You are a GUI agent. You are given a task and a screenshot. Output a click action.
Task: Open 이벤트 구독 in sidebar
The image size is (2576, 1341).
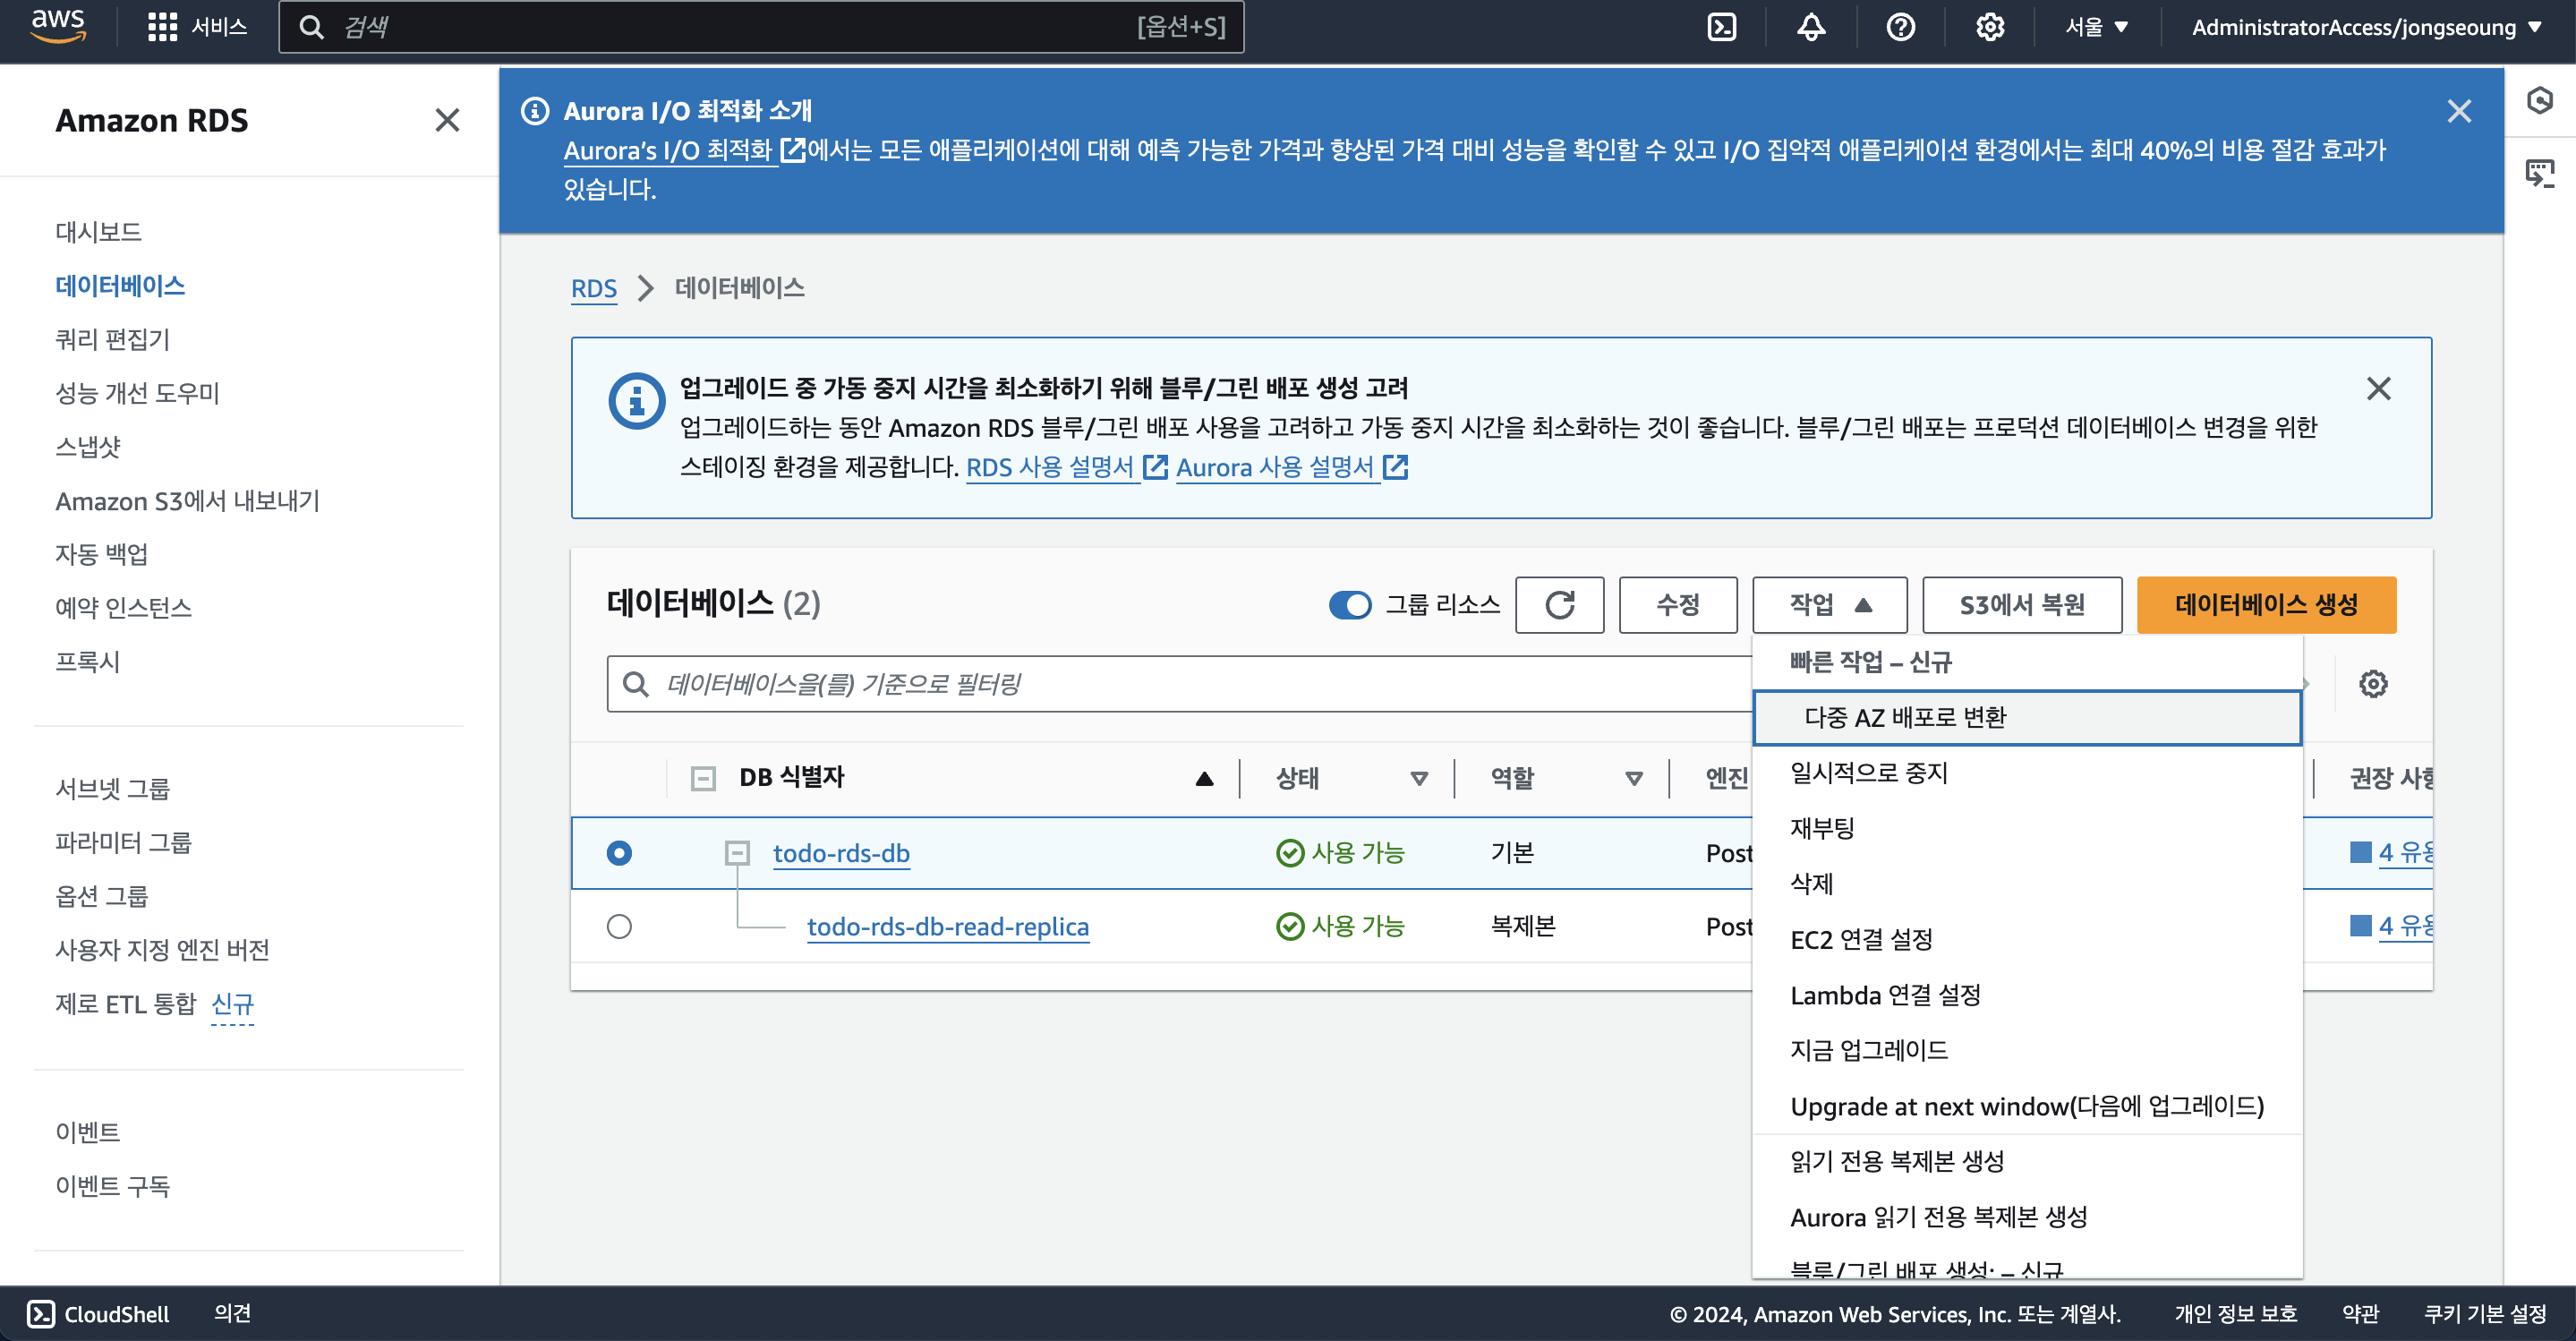[112, 1186]
